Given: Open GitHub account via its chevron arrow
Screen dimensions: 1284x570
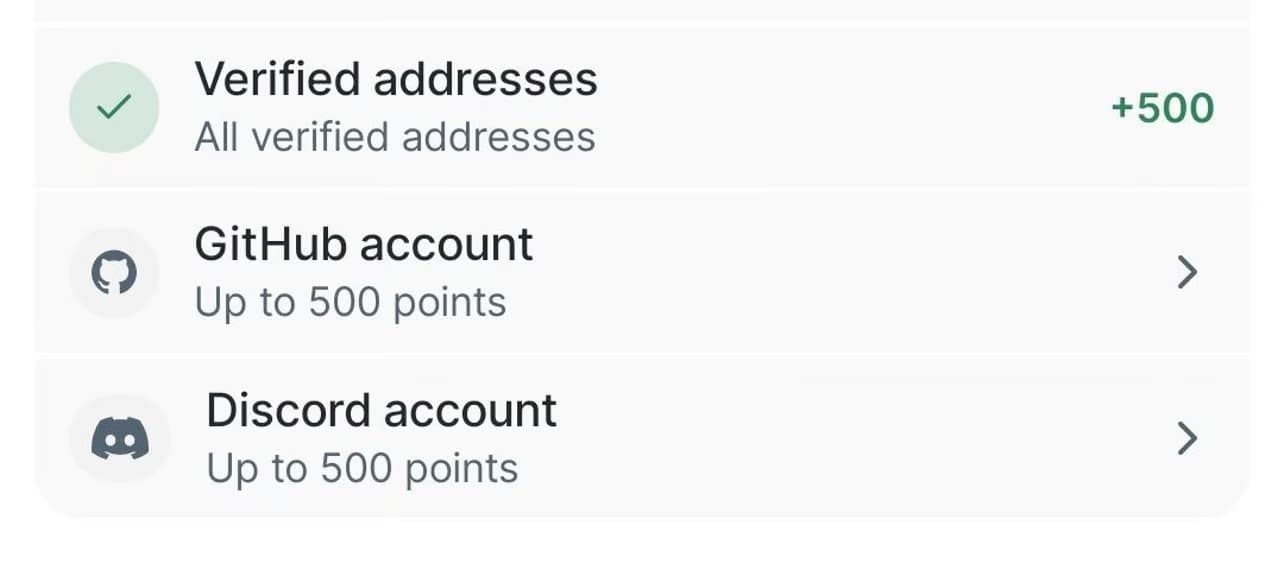Looking at the screenshot, I should click(1187, 272).
